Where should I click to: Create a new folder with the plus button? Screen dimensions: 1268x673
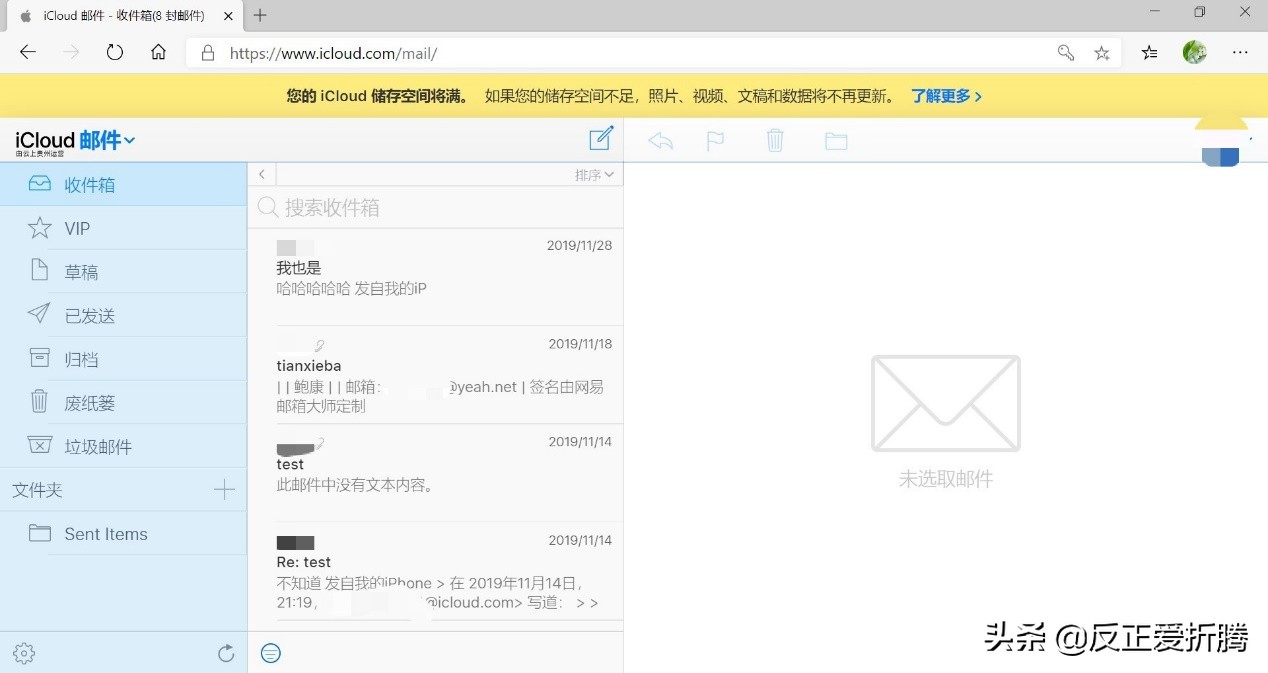point(224,490)
